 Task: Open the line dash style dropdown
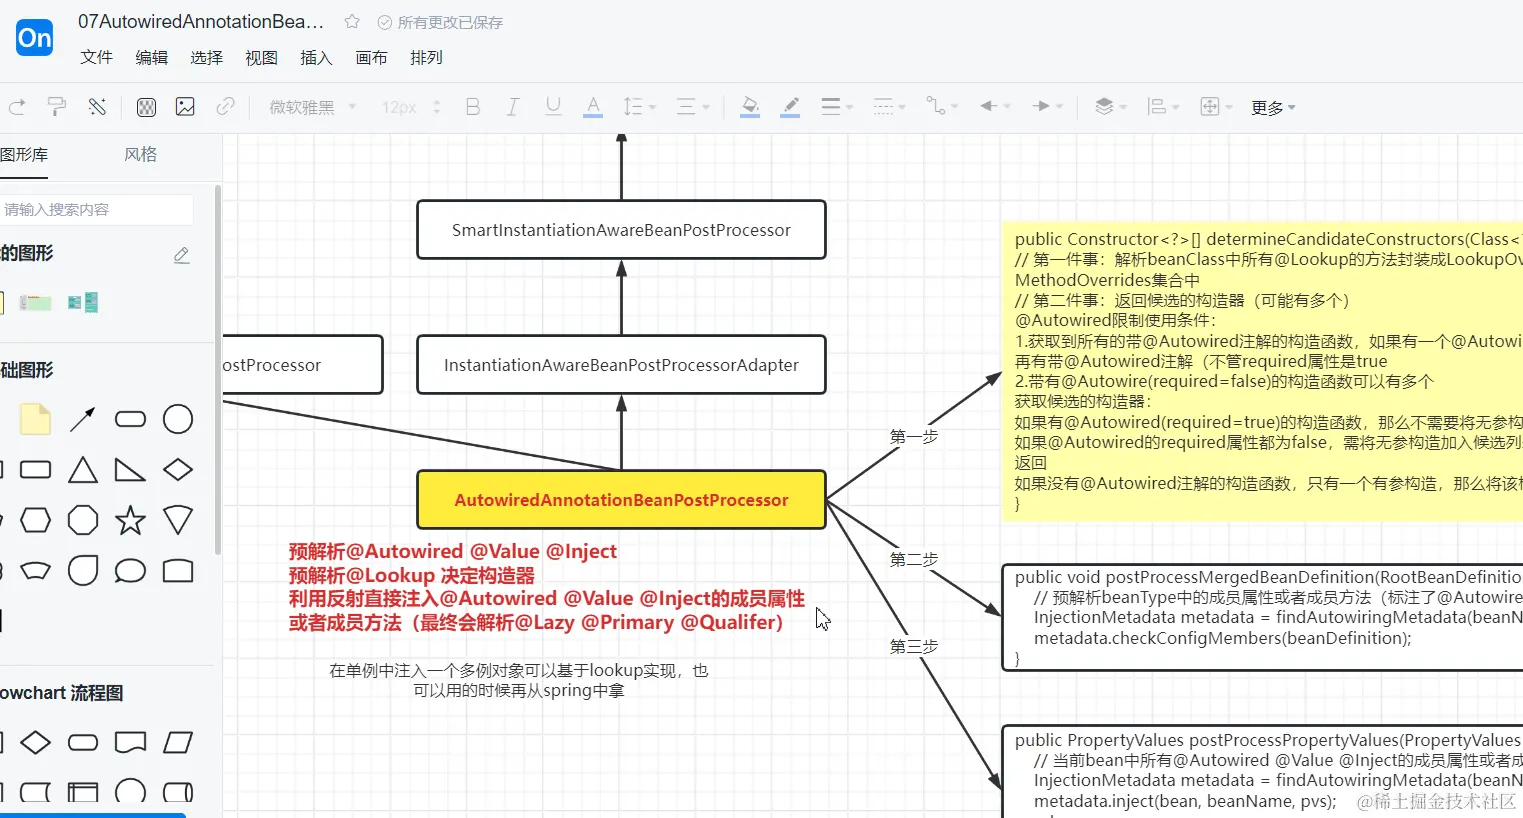[889, 107]
